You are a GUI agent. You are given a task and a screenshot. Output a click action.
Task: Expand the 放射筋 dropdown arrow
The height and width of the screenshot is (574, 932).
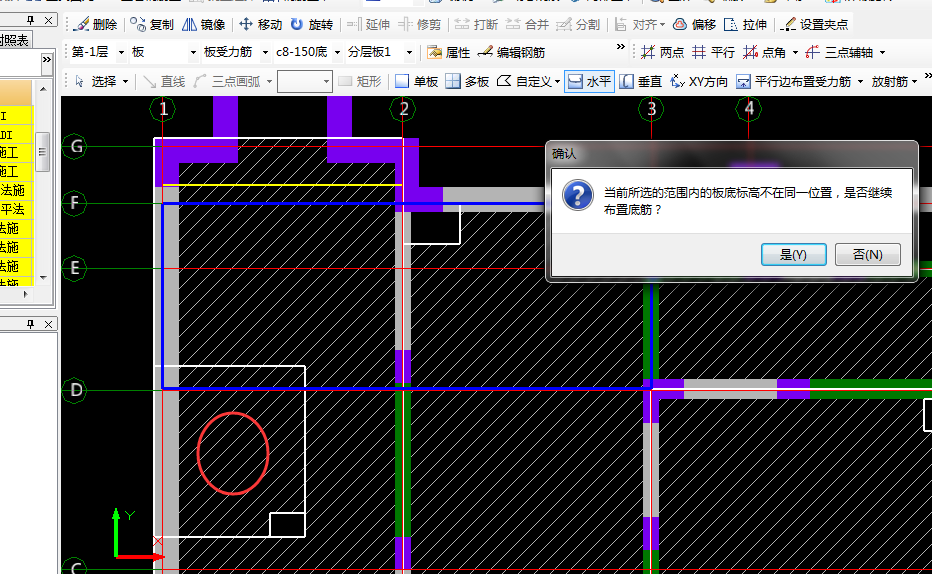click(914, 82)
